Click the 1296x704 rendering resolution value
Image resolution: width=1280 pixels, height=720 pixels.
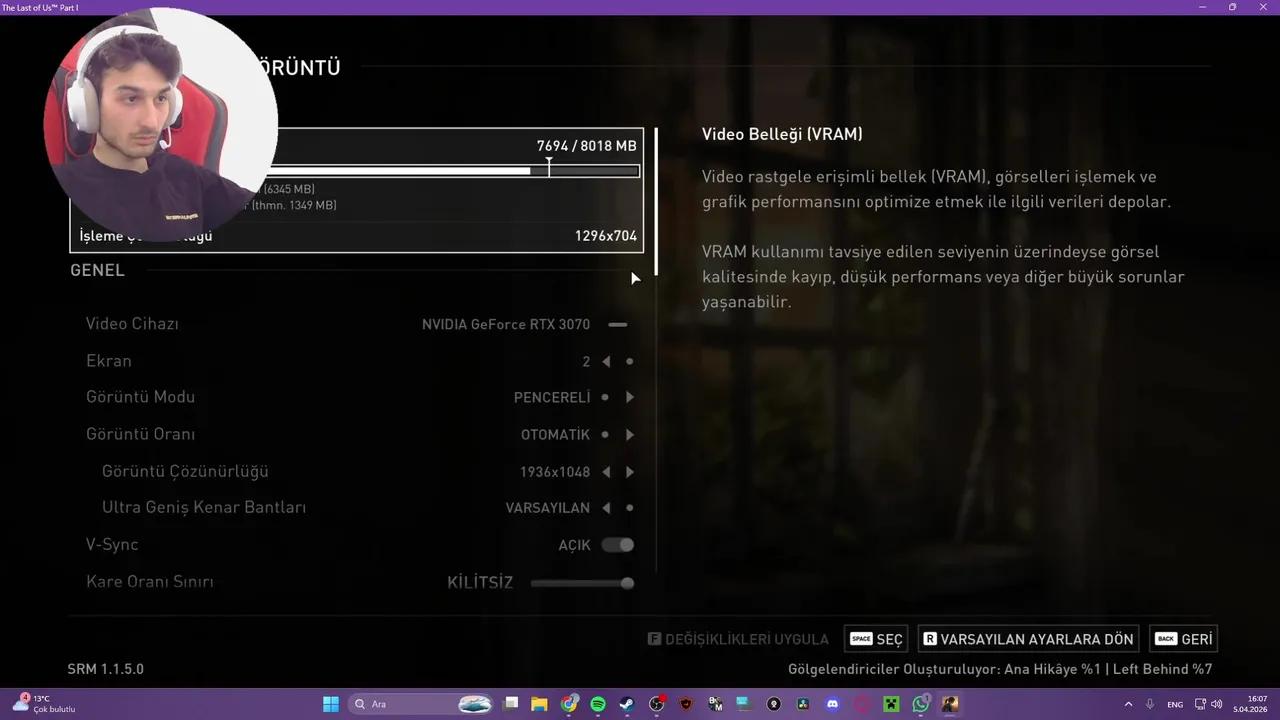(606, 236)
